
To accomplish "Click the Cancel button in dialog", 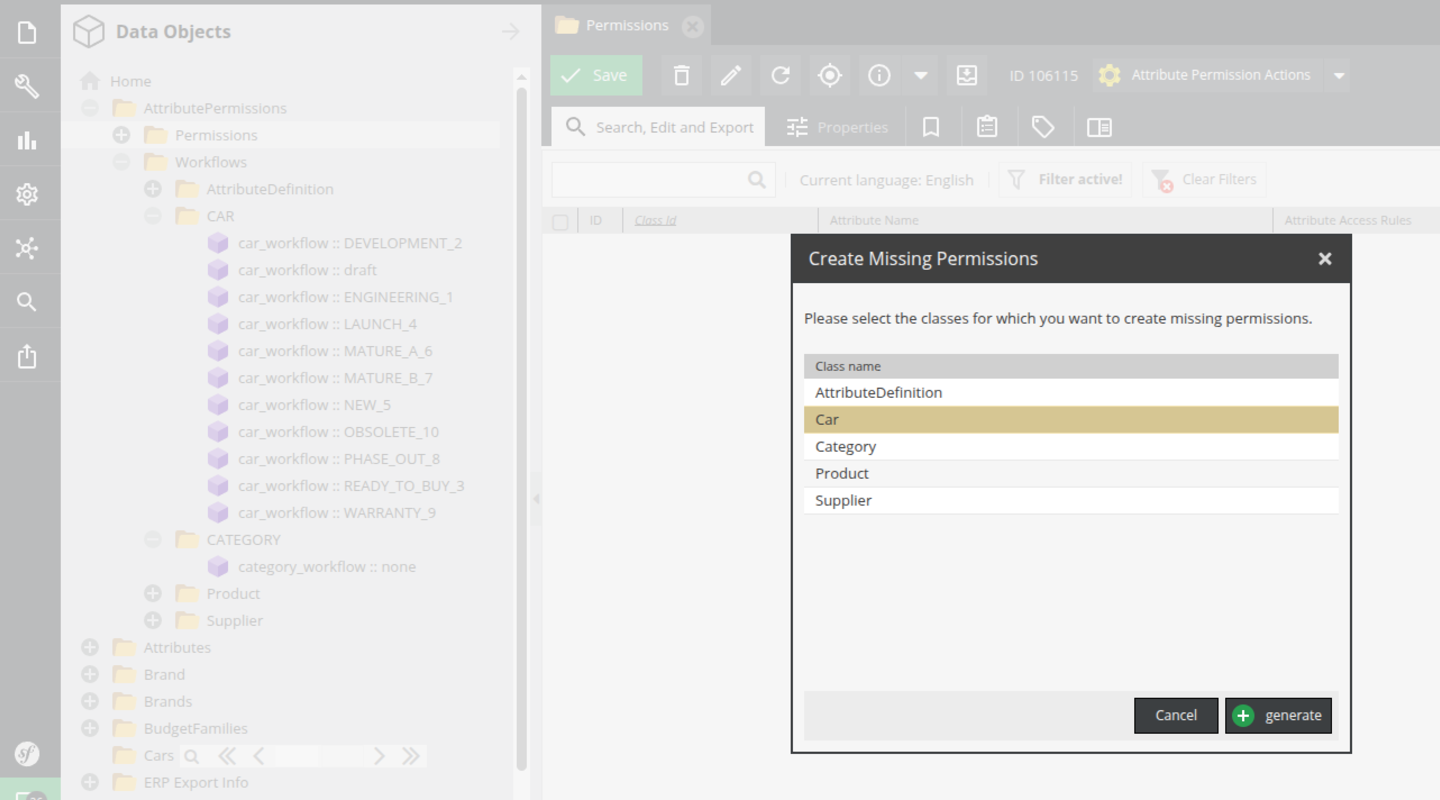I will (1176, 715).
